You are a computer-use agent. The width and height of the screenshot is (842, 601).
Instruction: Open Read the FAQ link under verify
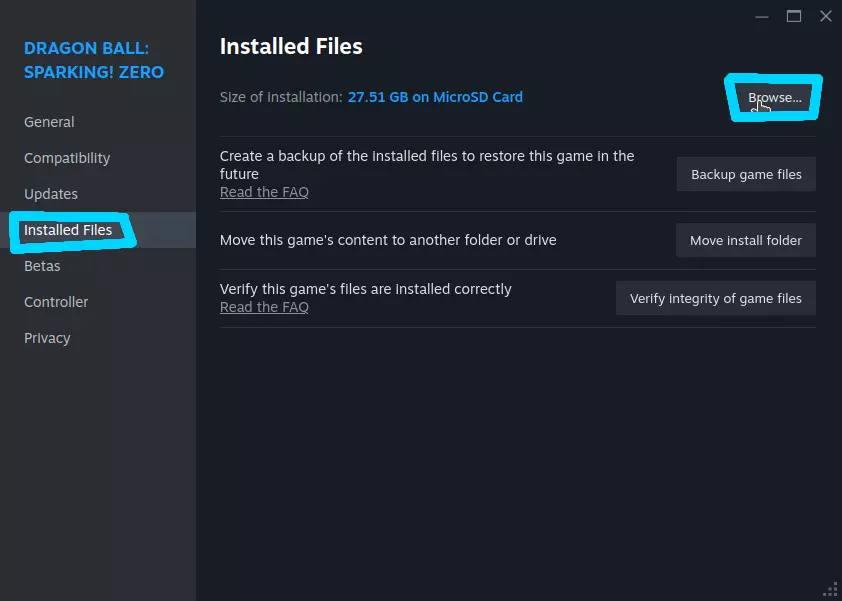point(264,307)
